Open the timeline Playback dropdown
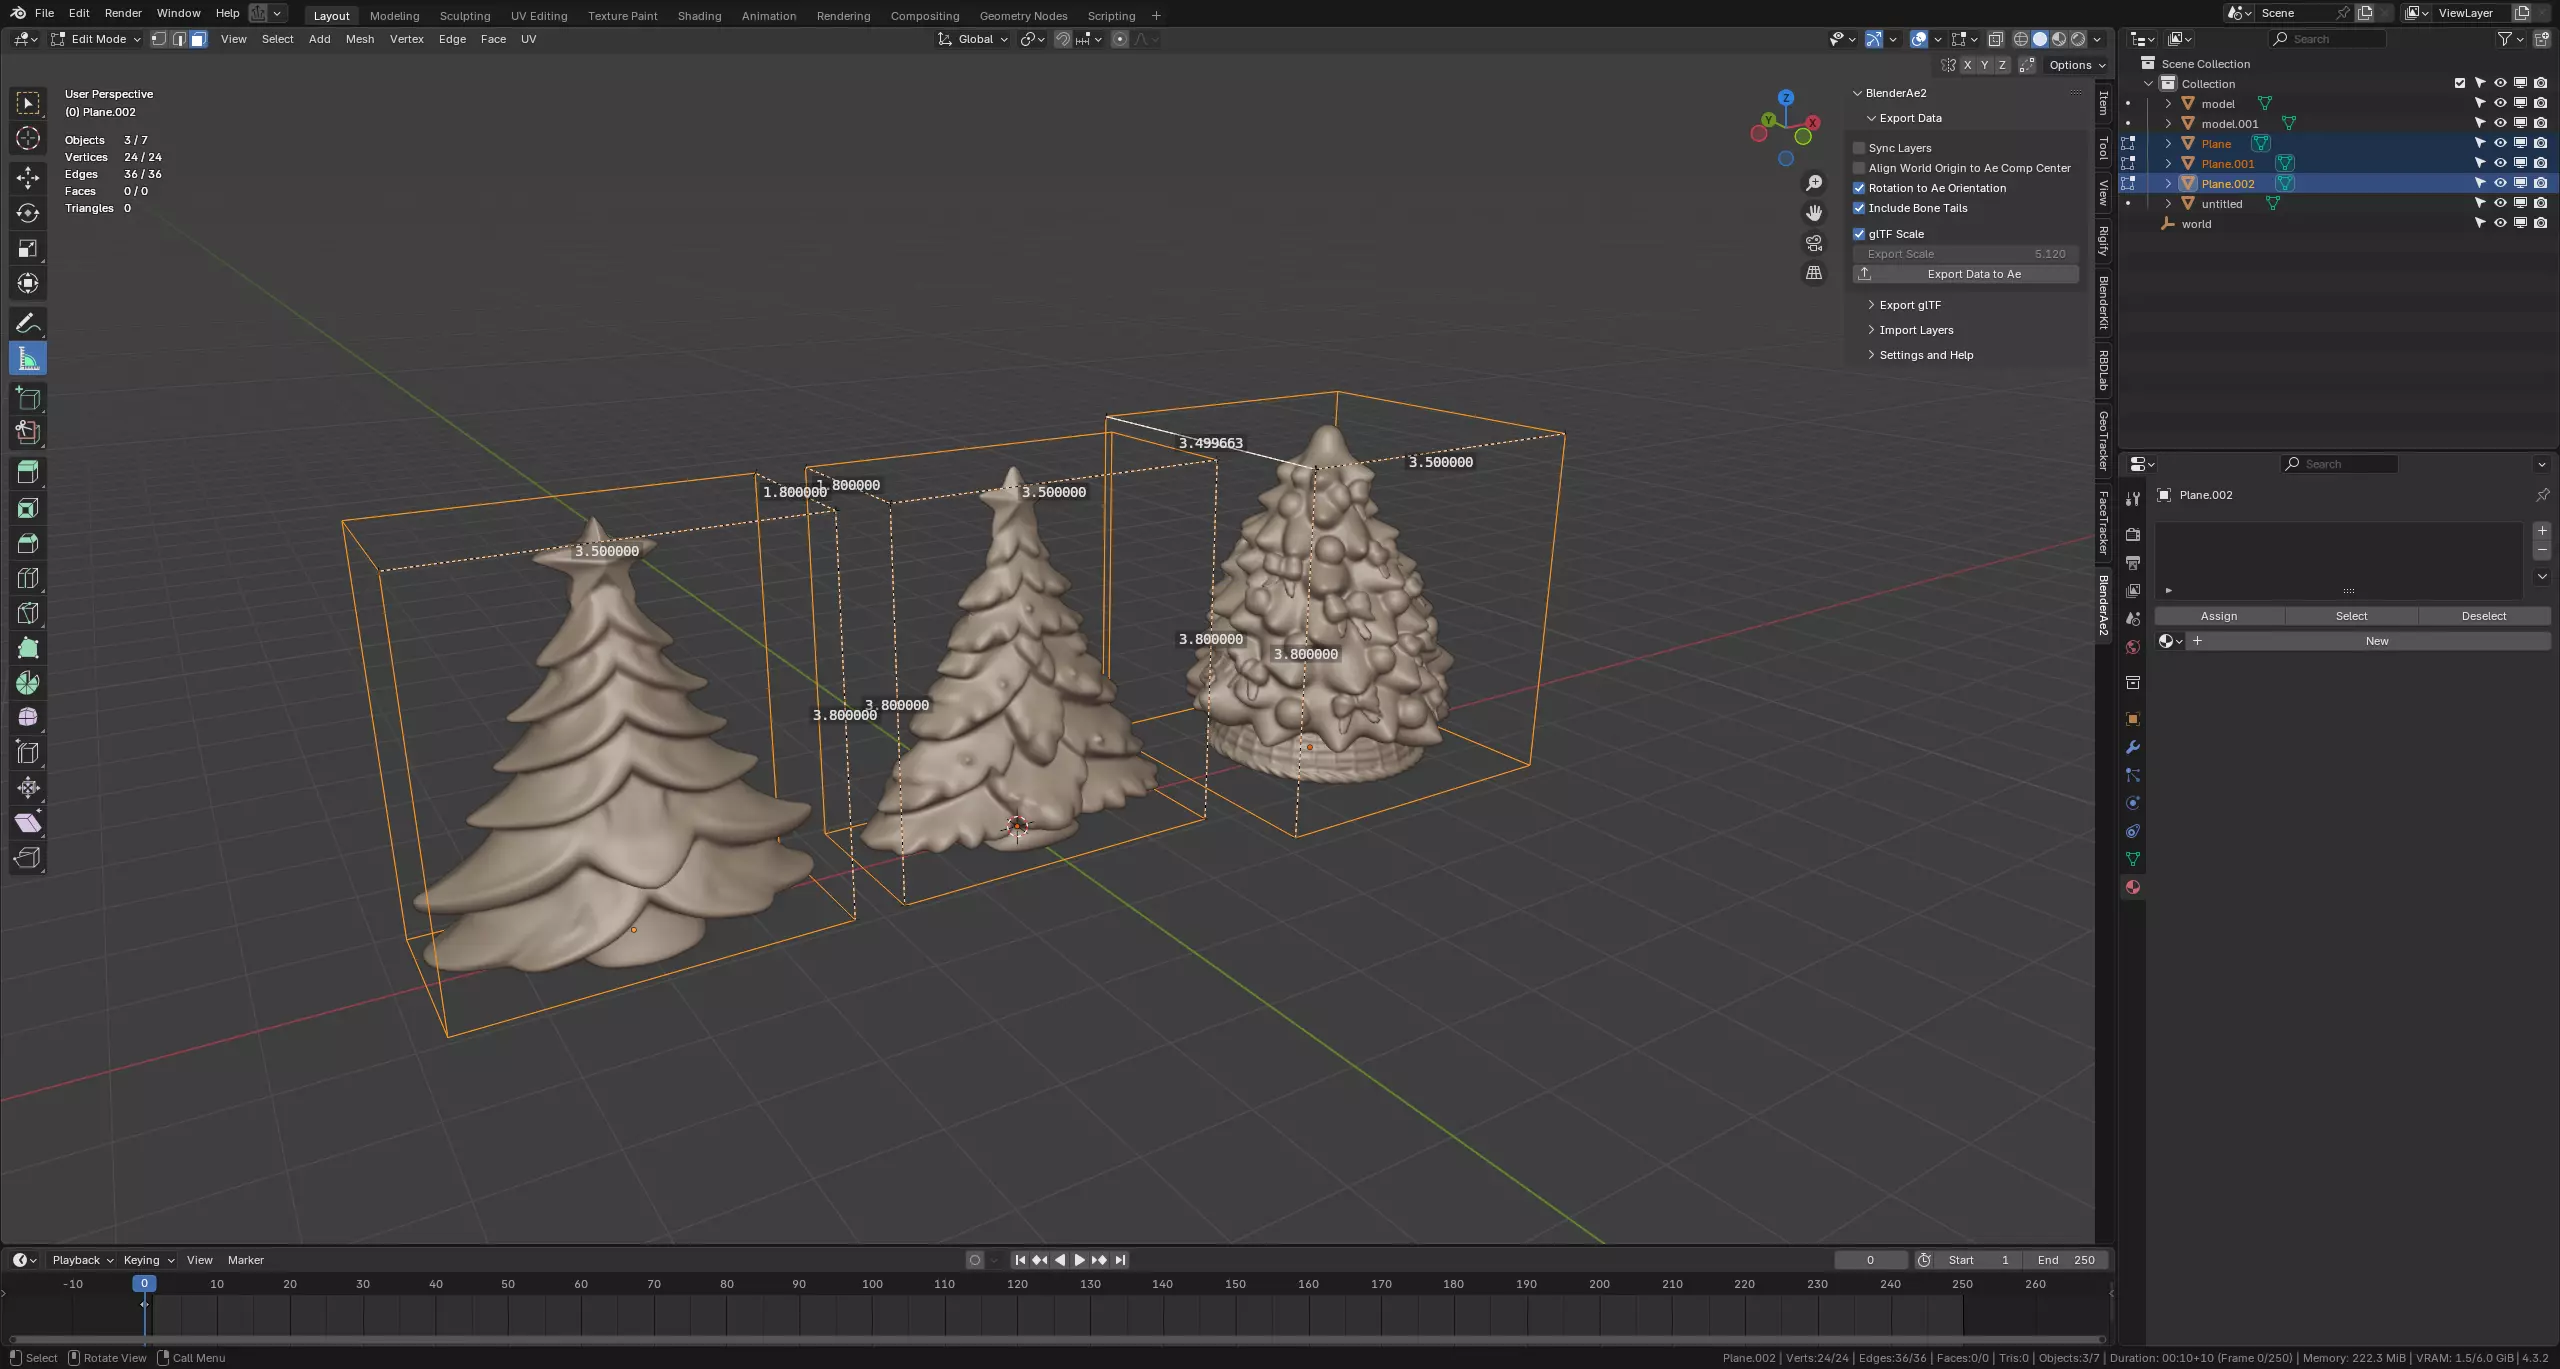Viewport: 2560px width, 1369px height. point(83,1260)
